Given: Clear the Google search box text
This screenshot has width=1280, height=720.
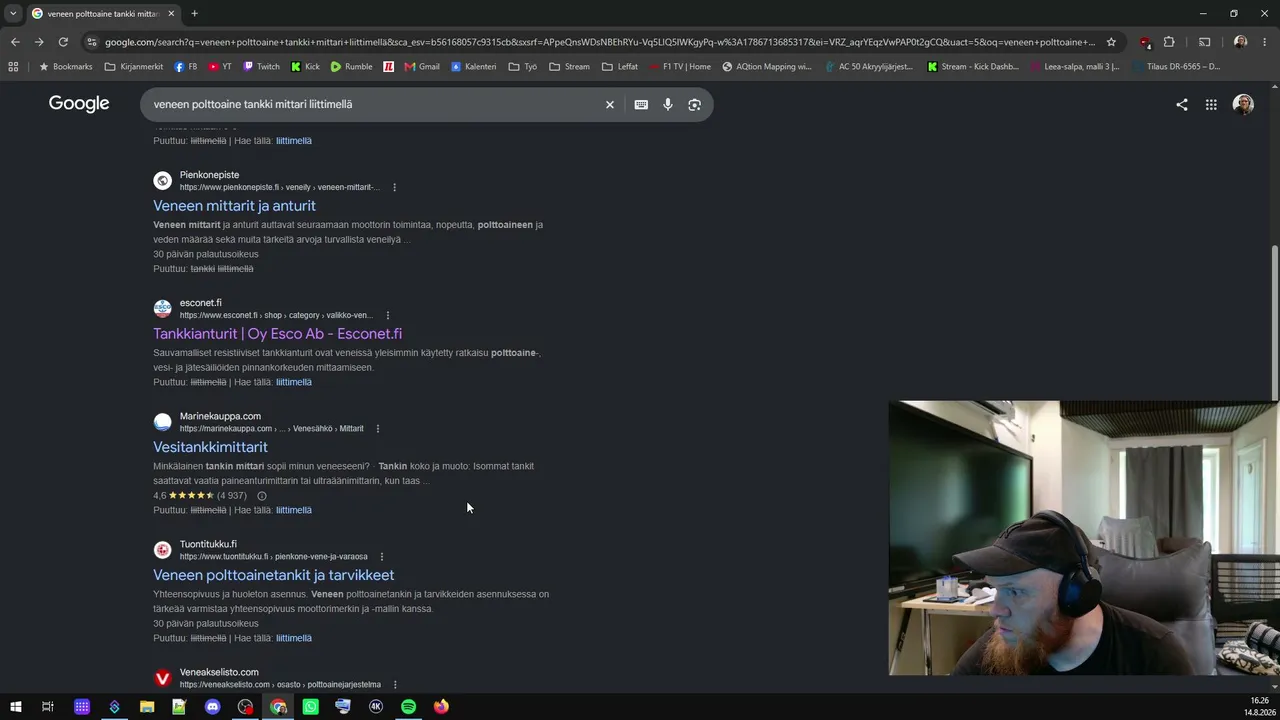Looking at the screenshot, I should [x=609, y=105].
